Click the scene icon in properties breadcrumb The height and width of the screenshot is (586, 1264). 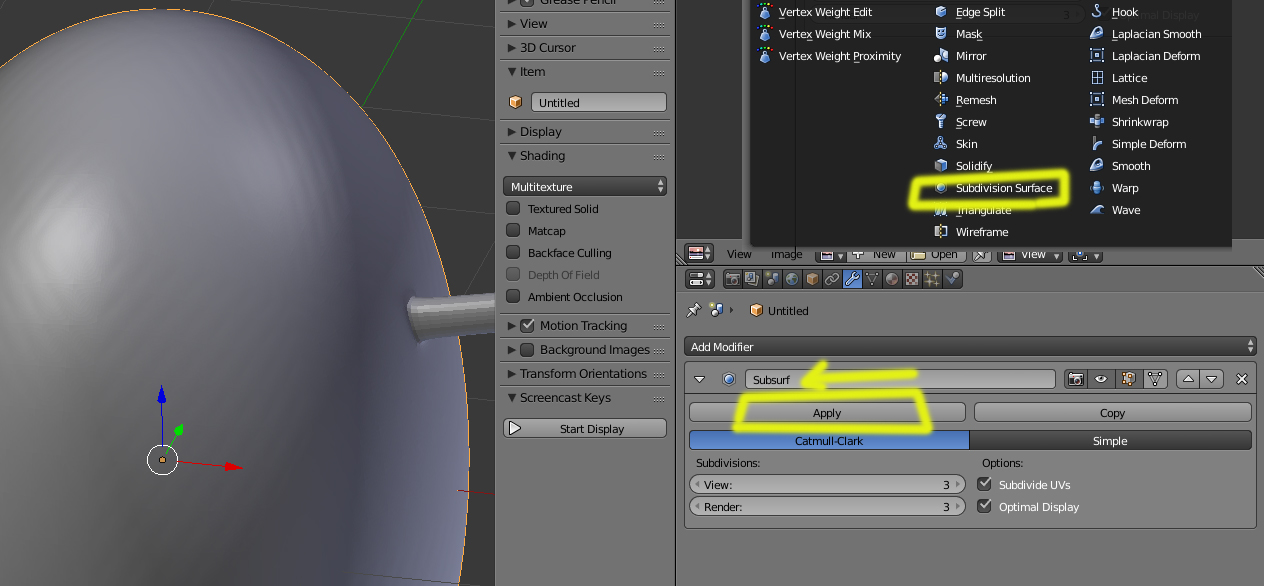716,310
